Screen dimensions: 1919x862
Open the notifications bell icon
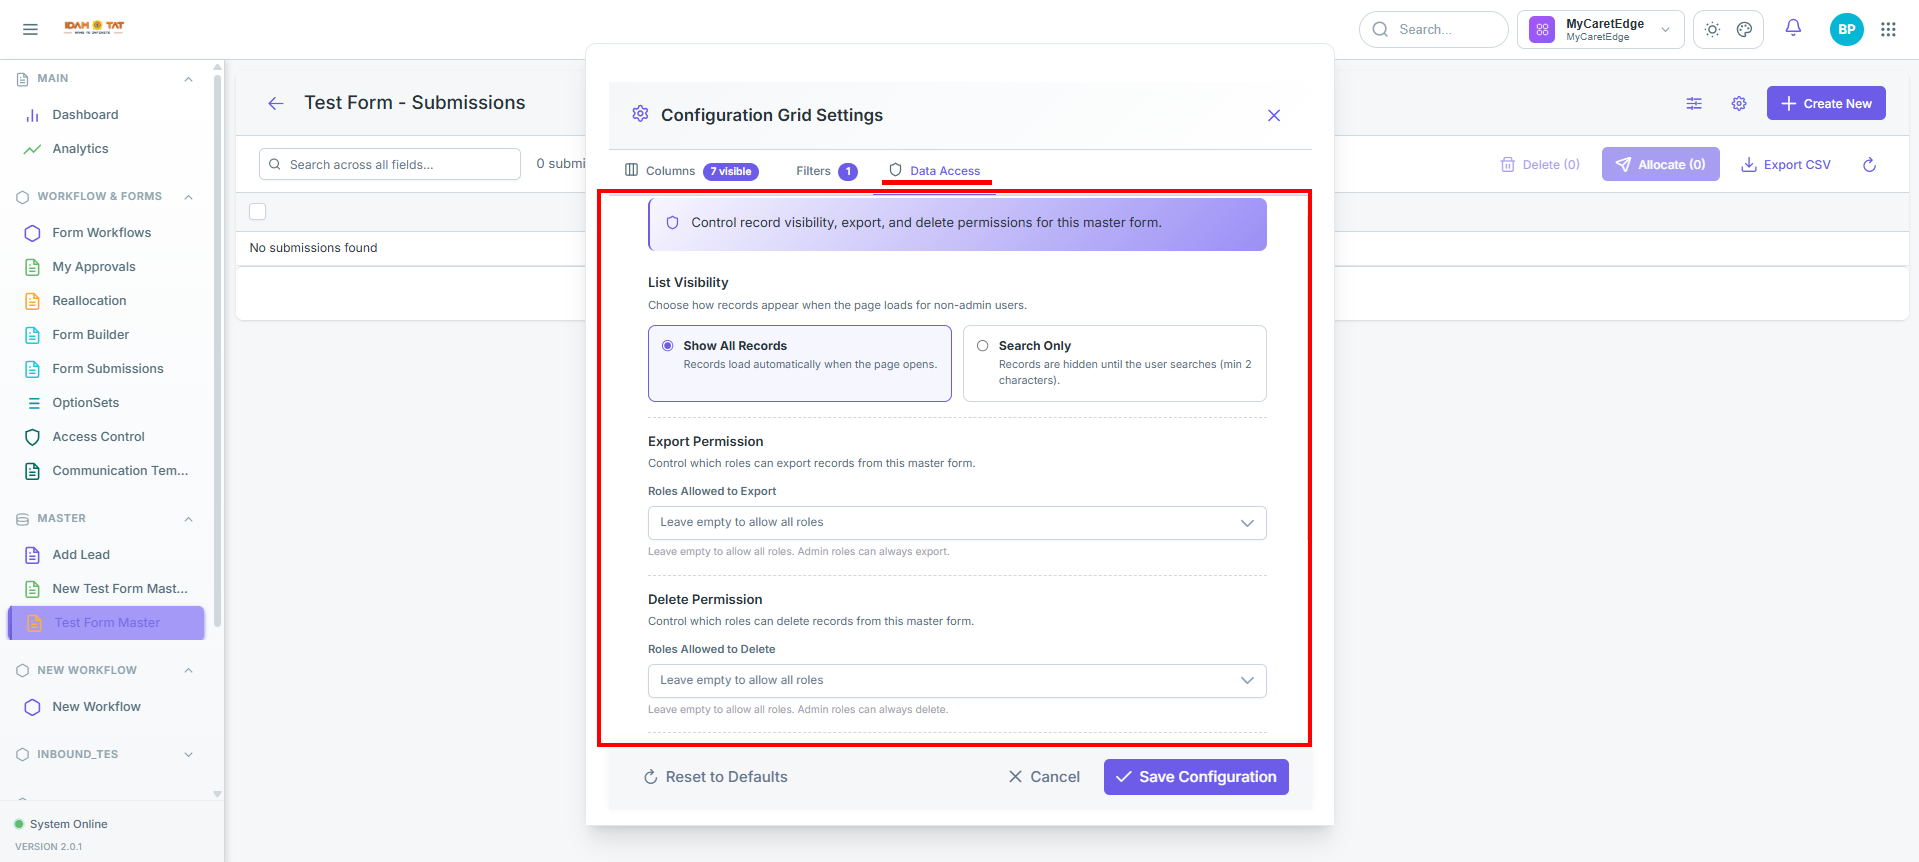[x=1793, y=29]
